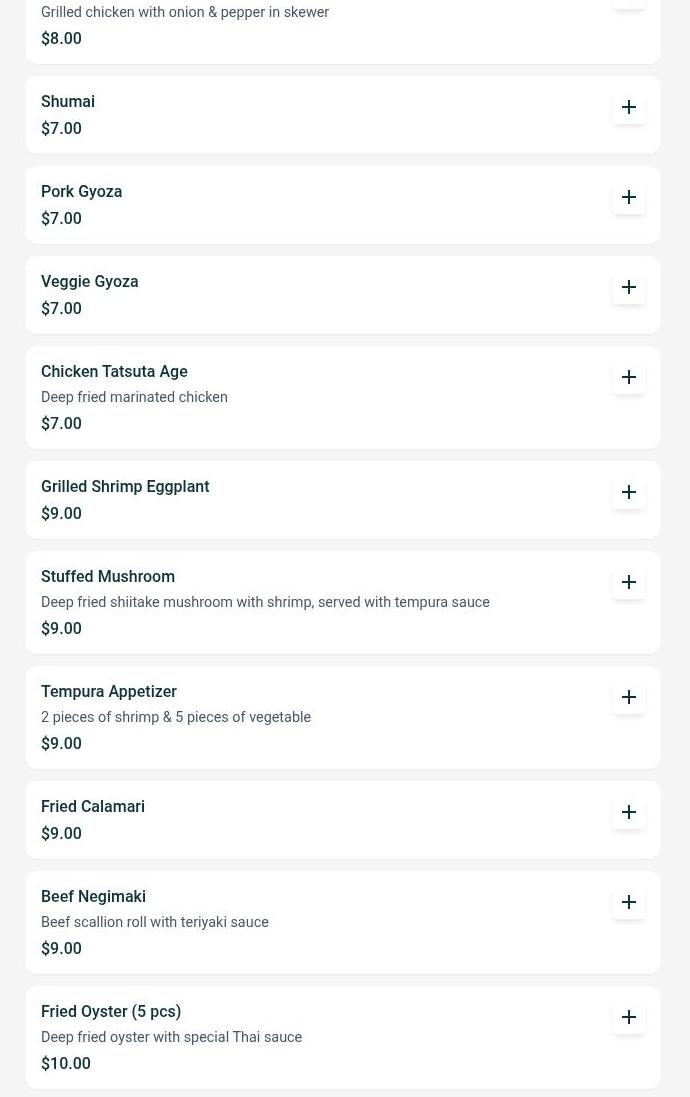Add Tempura Appetizer to cart
690x1097 pixels.
pyautogui.click(x=629, y=697)
